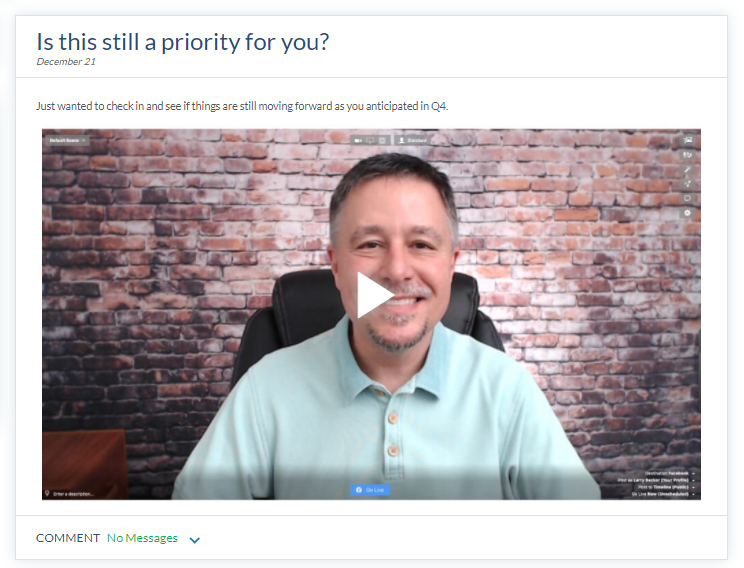
Task: Open the share connections icon
Action: click(x=688, y=183)
